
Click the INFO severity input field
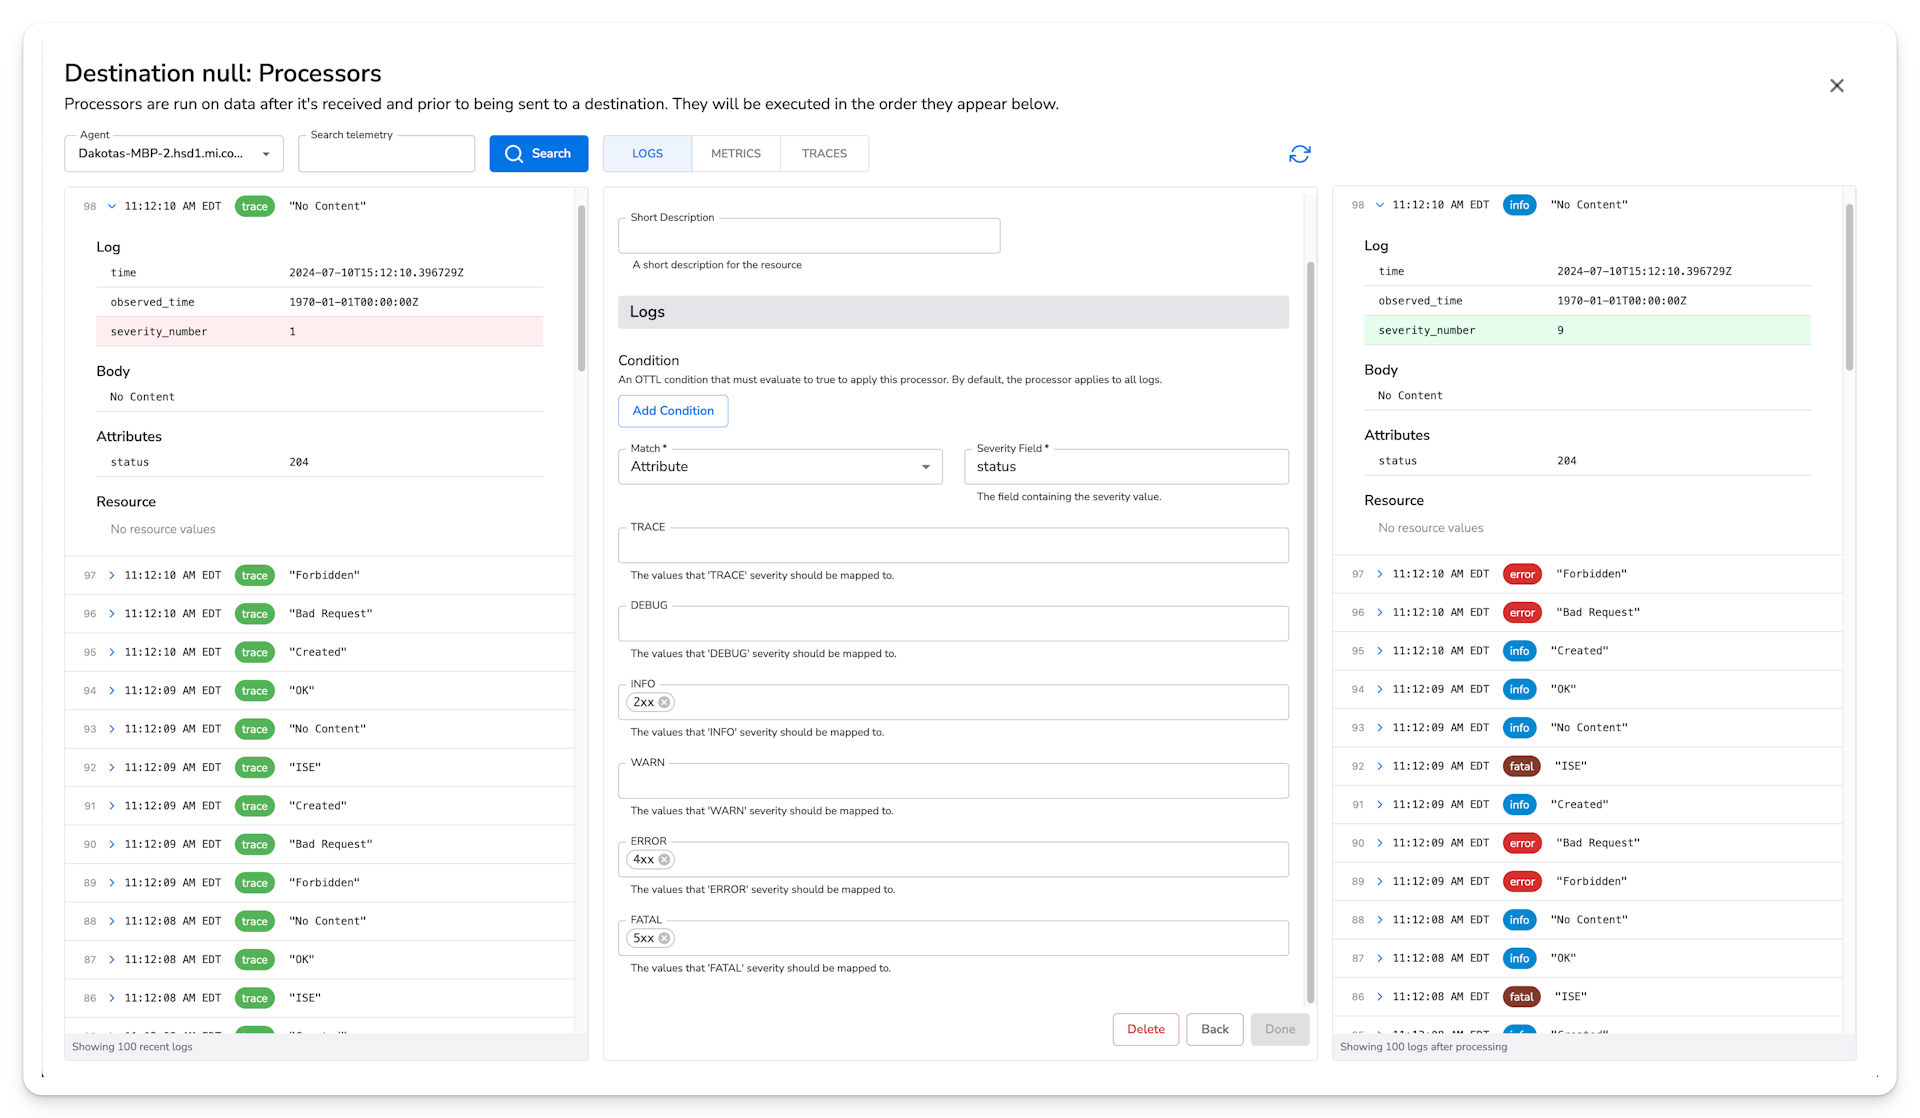953,701
